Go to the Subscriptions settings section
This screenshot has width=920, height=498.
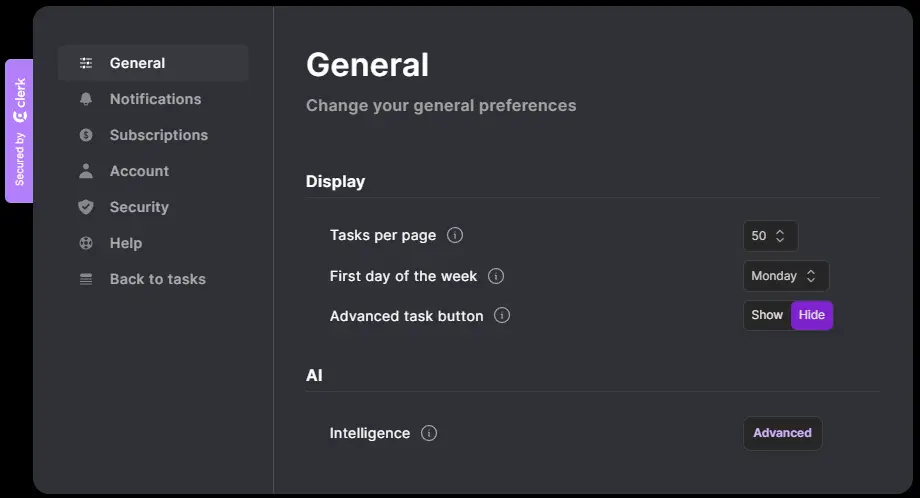pyautogui.click(x=158, y=135)
